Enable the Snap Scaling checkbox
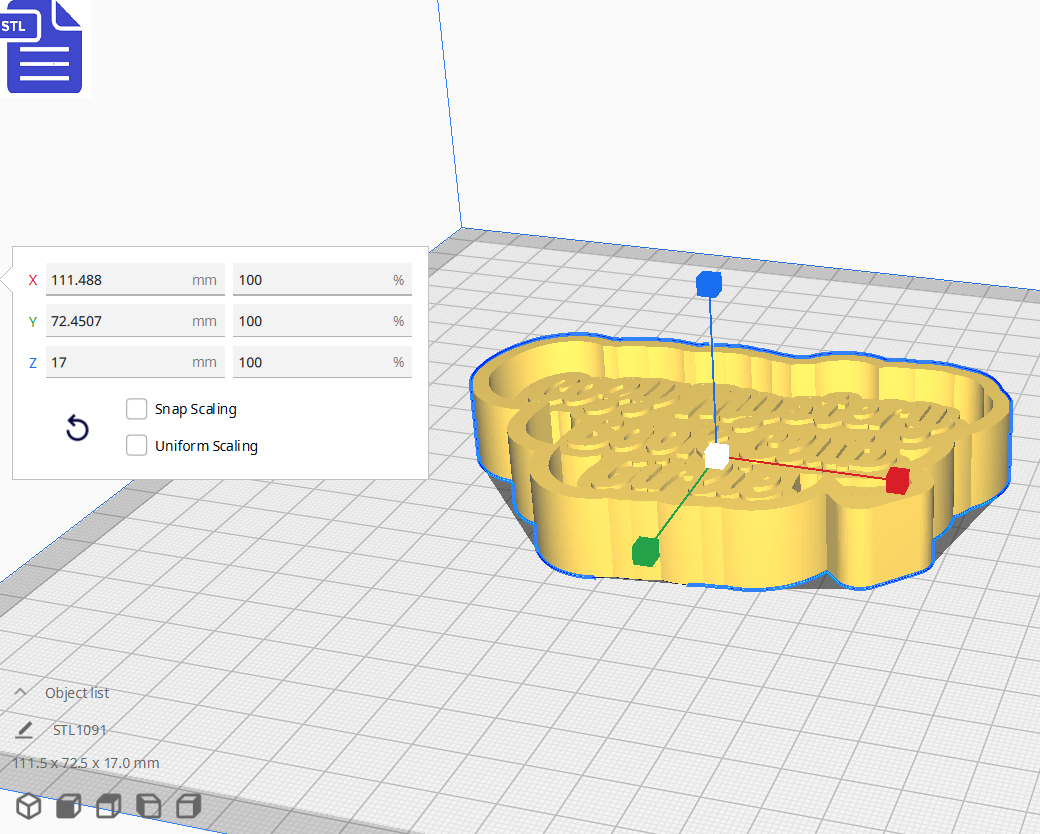Image resolution: width=1040 pixels, height=834 pixels. pos(137,409)
